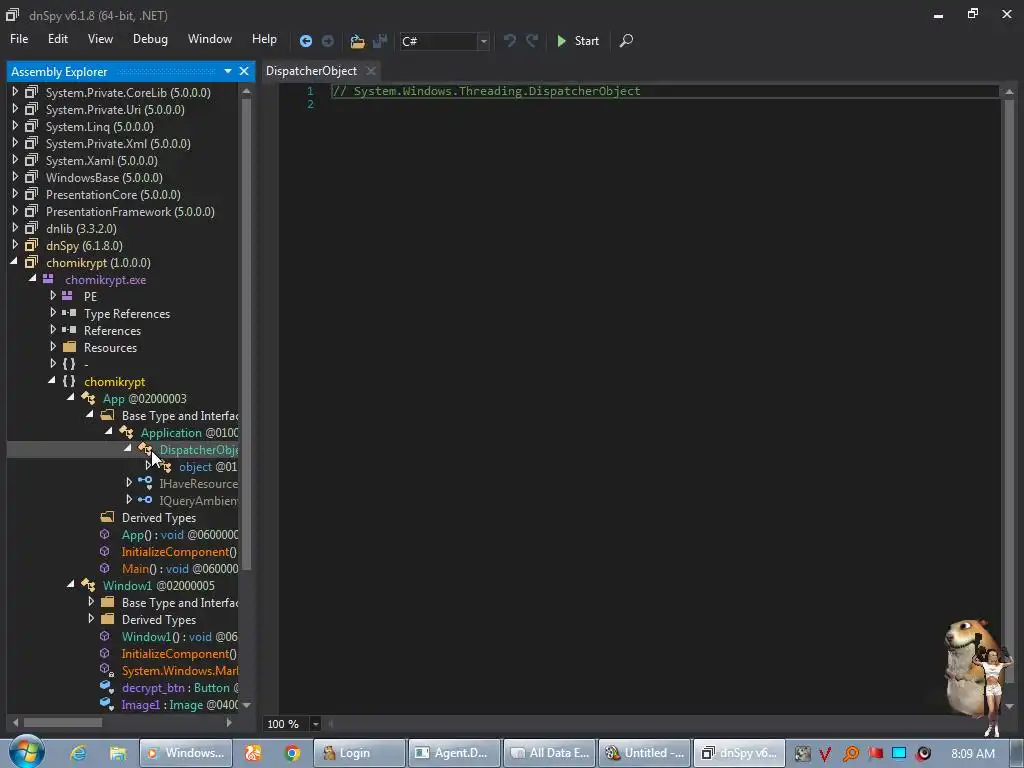Click the Derived Types folder icon under App
The width and height of the screenshot is (1024, 768).
pyautogui.click(x=107, y=517)
